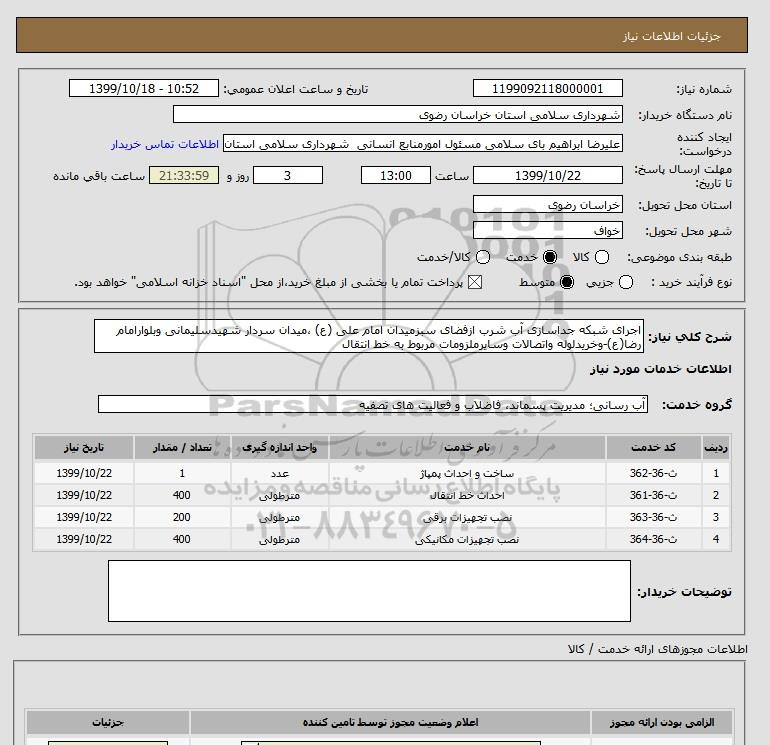Click heading اطلاعات خدمات مورد نیاز
Viewport: 770px width, 745px height.
[x=660, y=369]
